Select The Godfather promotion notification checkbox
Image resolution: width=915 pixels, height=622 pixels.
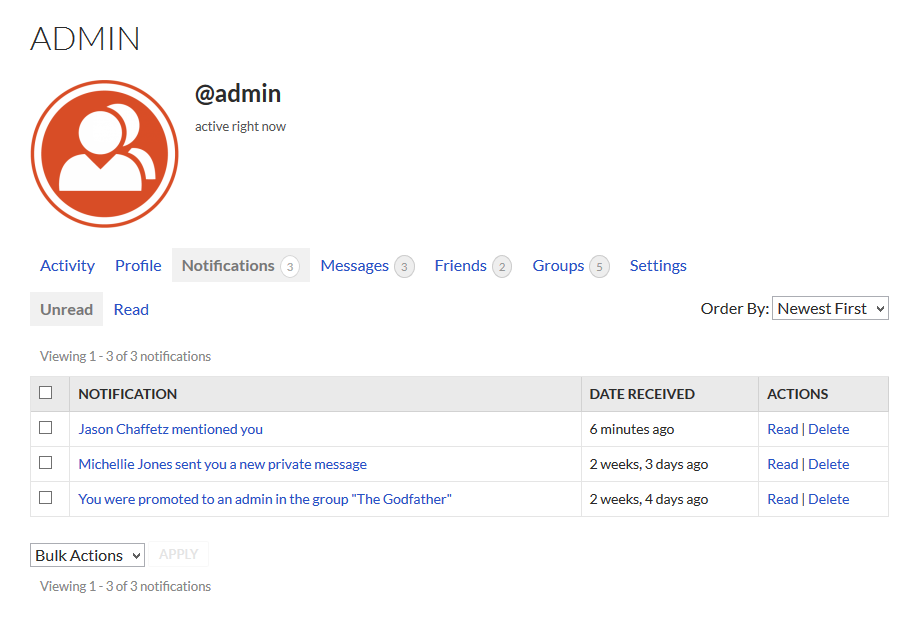[46, 498]
